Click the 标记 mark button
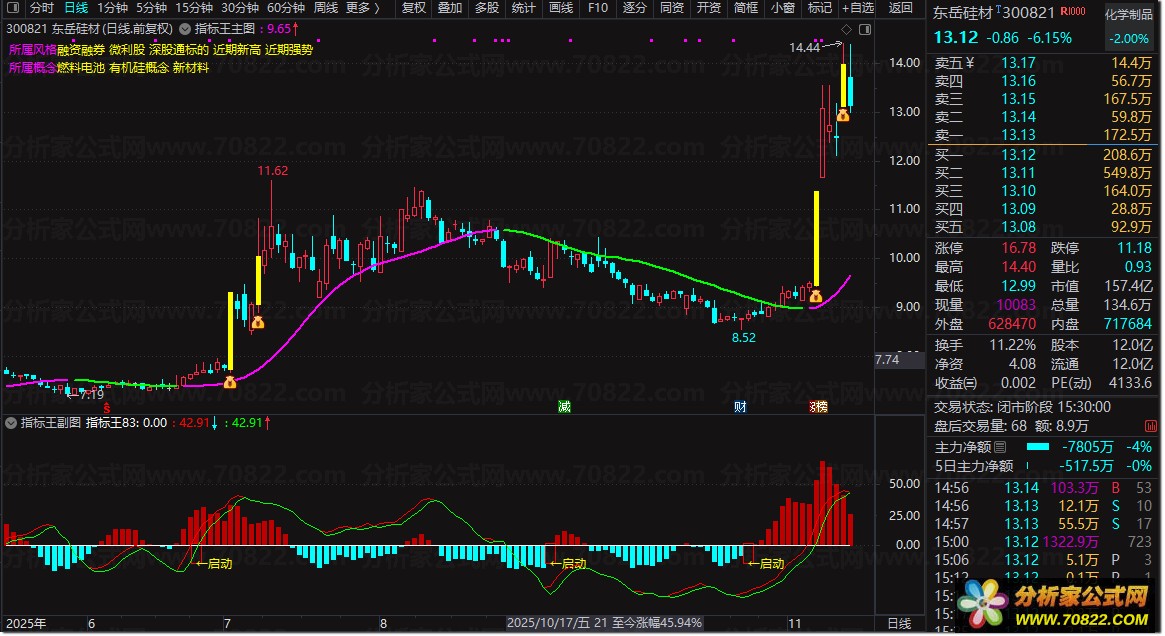This screenshot has width=1165, height=636. (820, 7)
